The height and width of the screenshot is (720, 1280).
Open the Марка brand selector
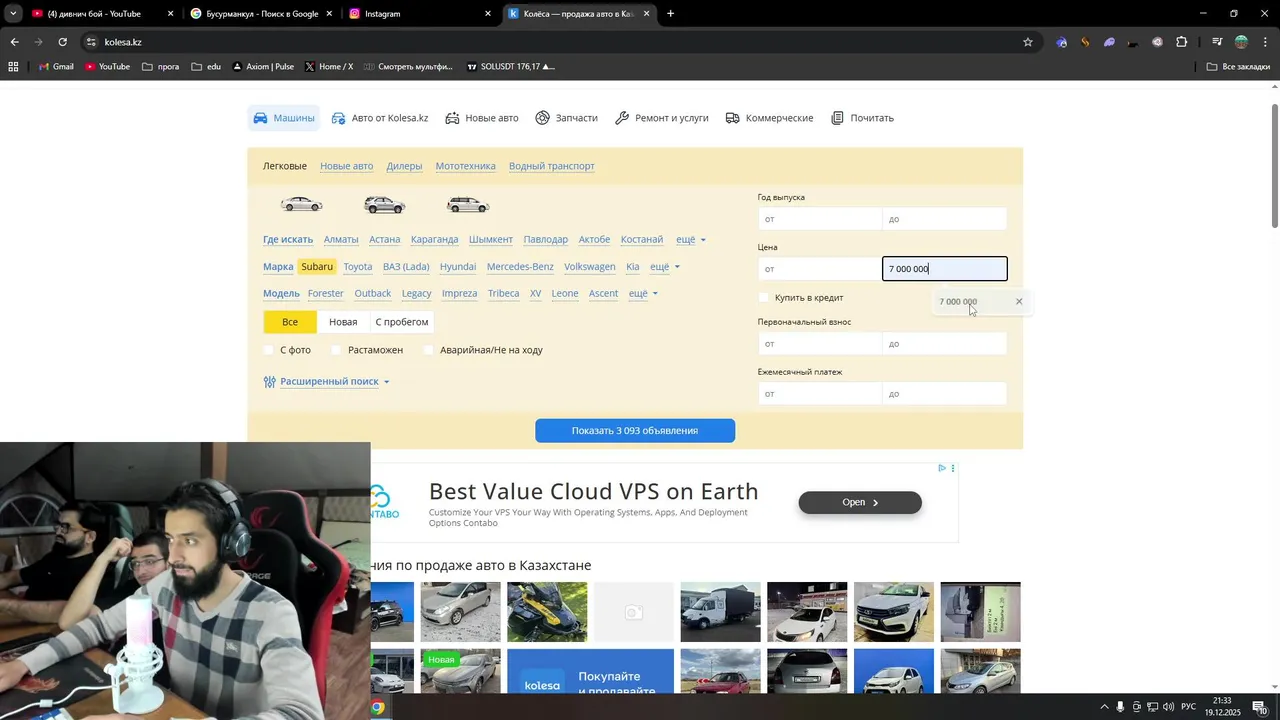278,267
